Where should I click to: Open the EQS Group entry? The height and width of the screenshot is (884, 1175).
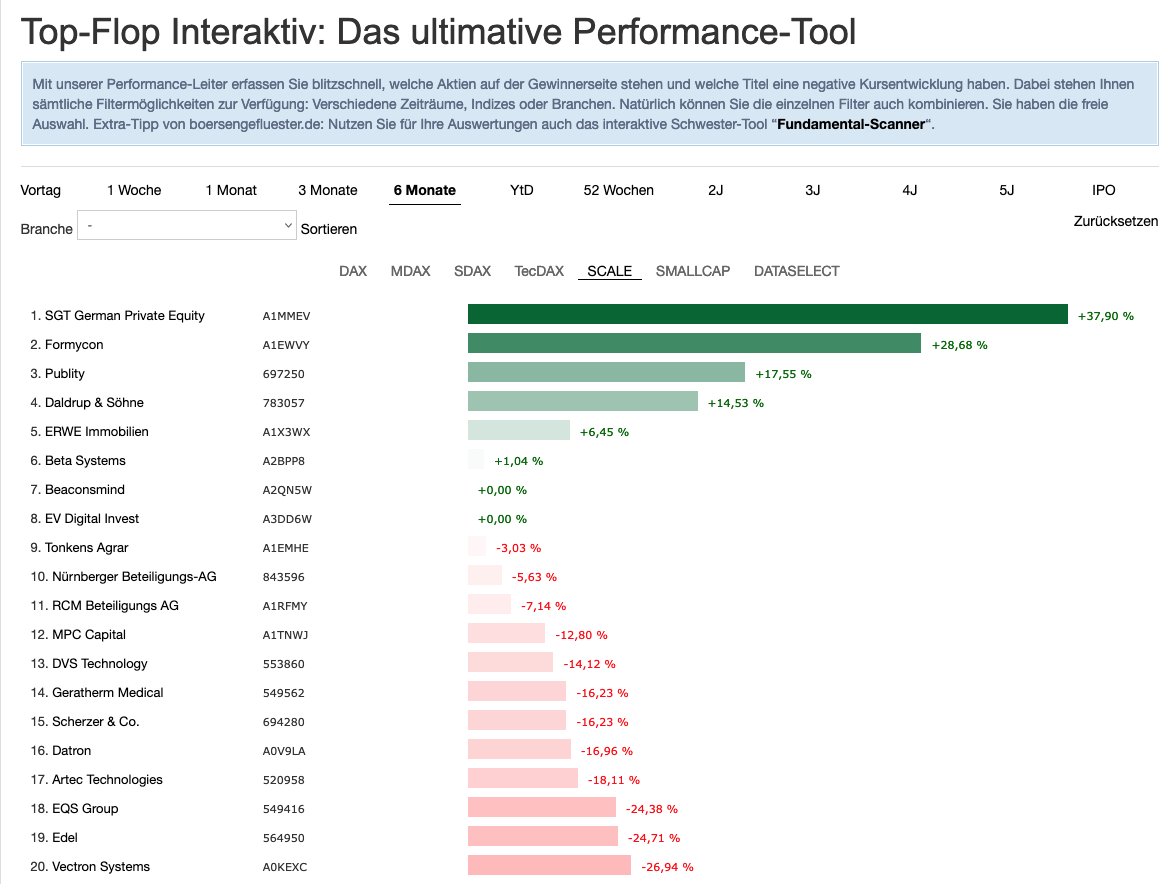(85, 808)
